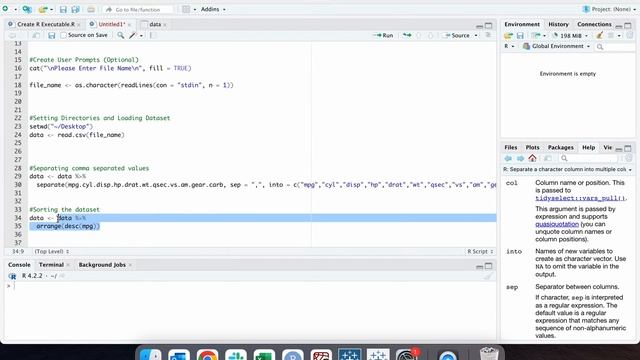Screen dimensions: 640x360
Task: Open the Global Environment dropdown
Action: coord(556,47)
